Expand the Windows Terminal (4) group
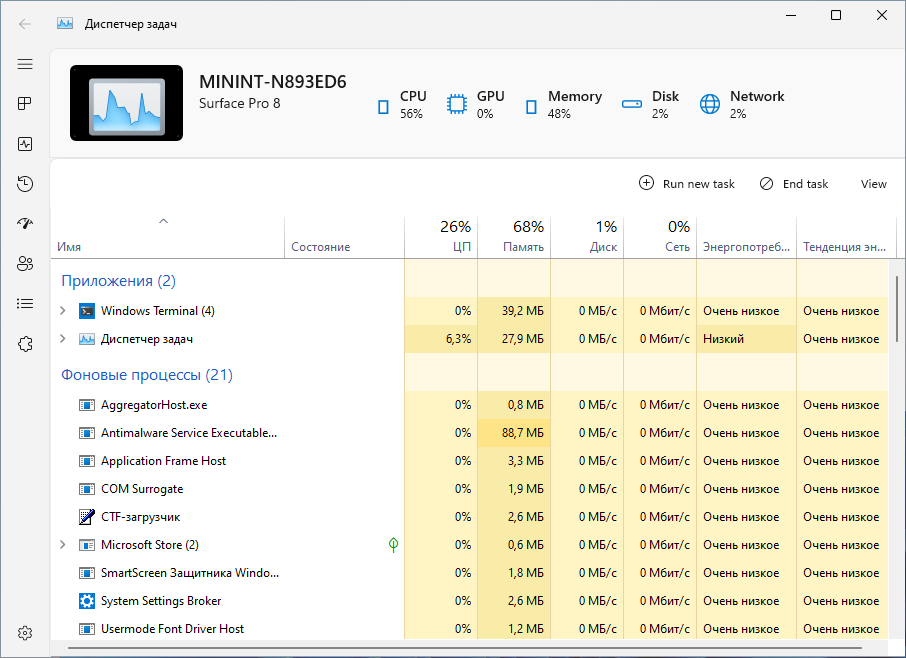Image resolution: width=906 pixels, height=658 pixels. pos(63,311)
